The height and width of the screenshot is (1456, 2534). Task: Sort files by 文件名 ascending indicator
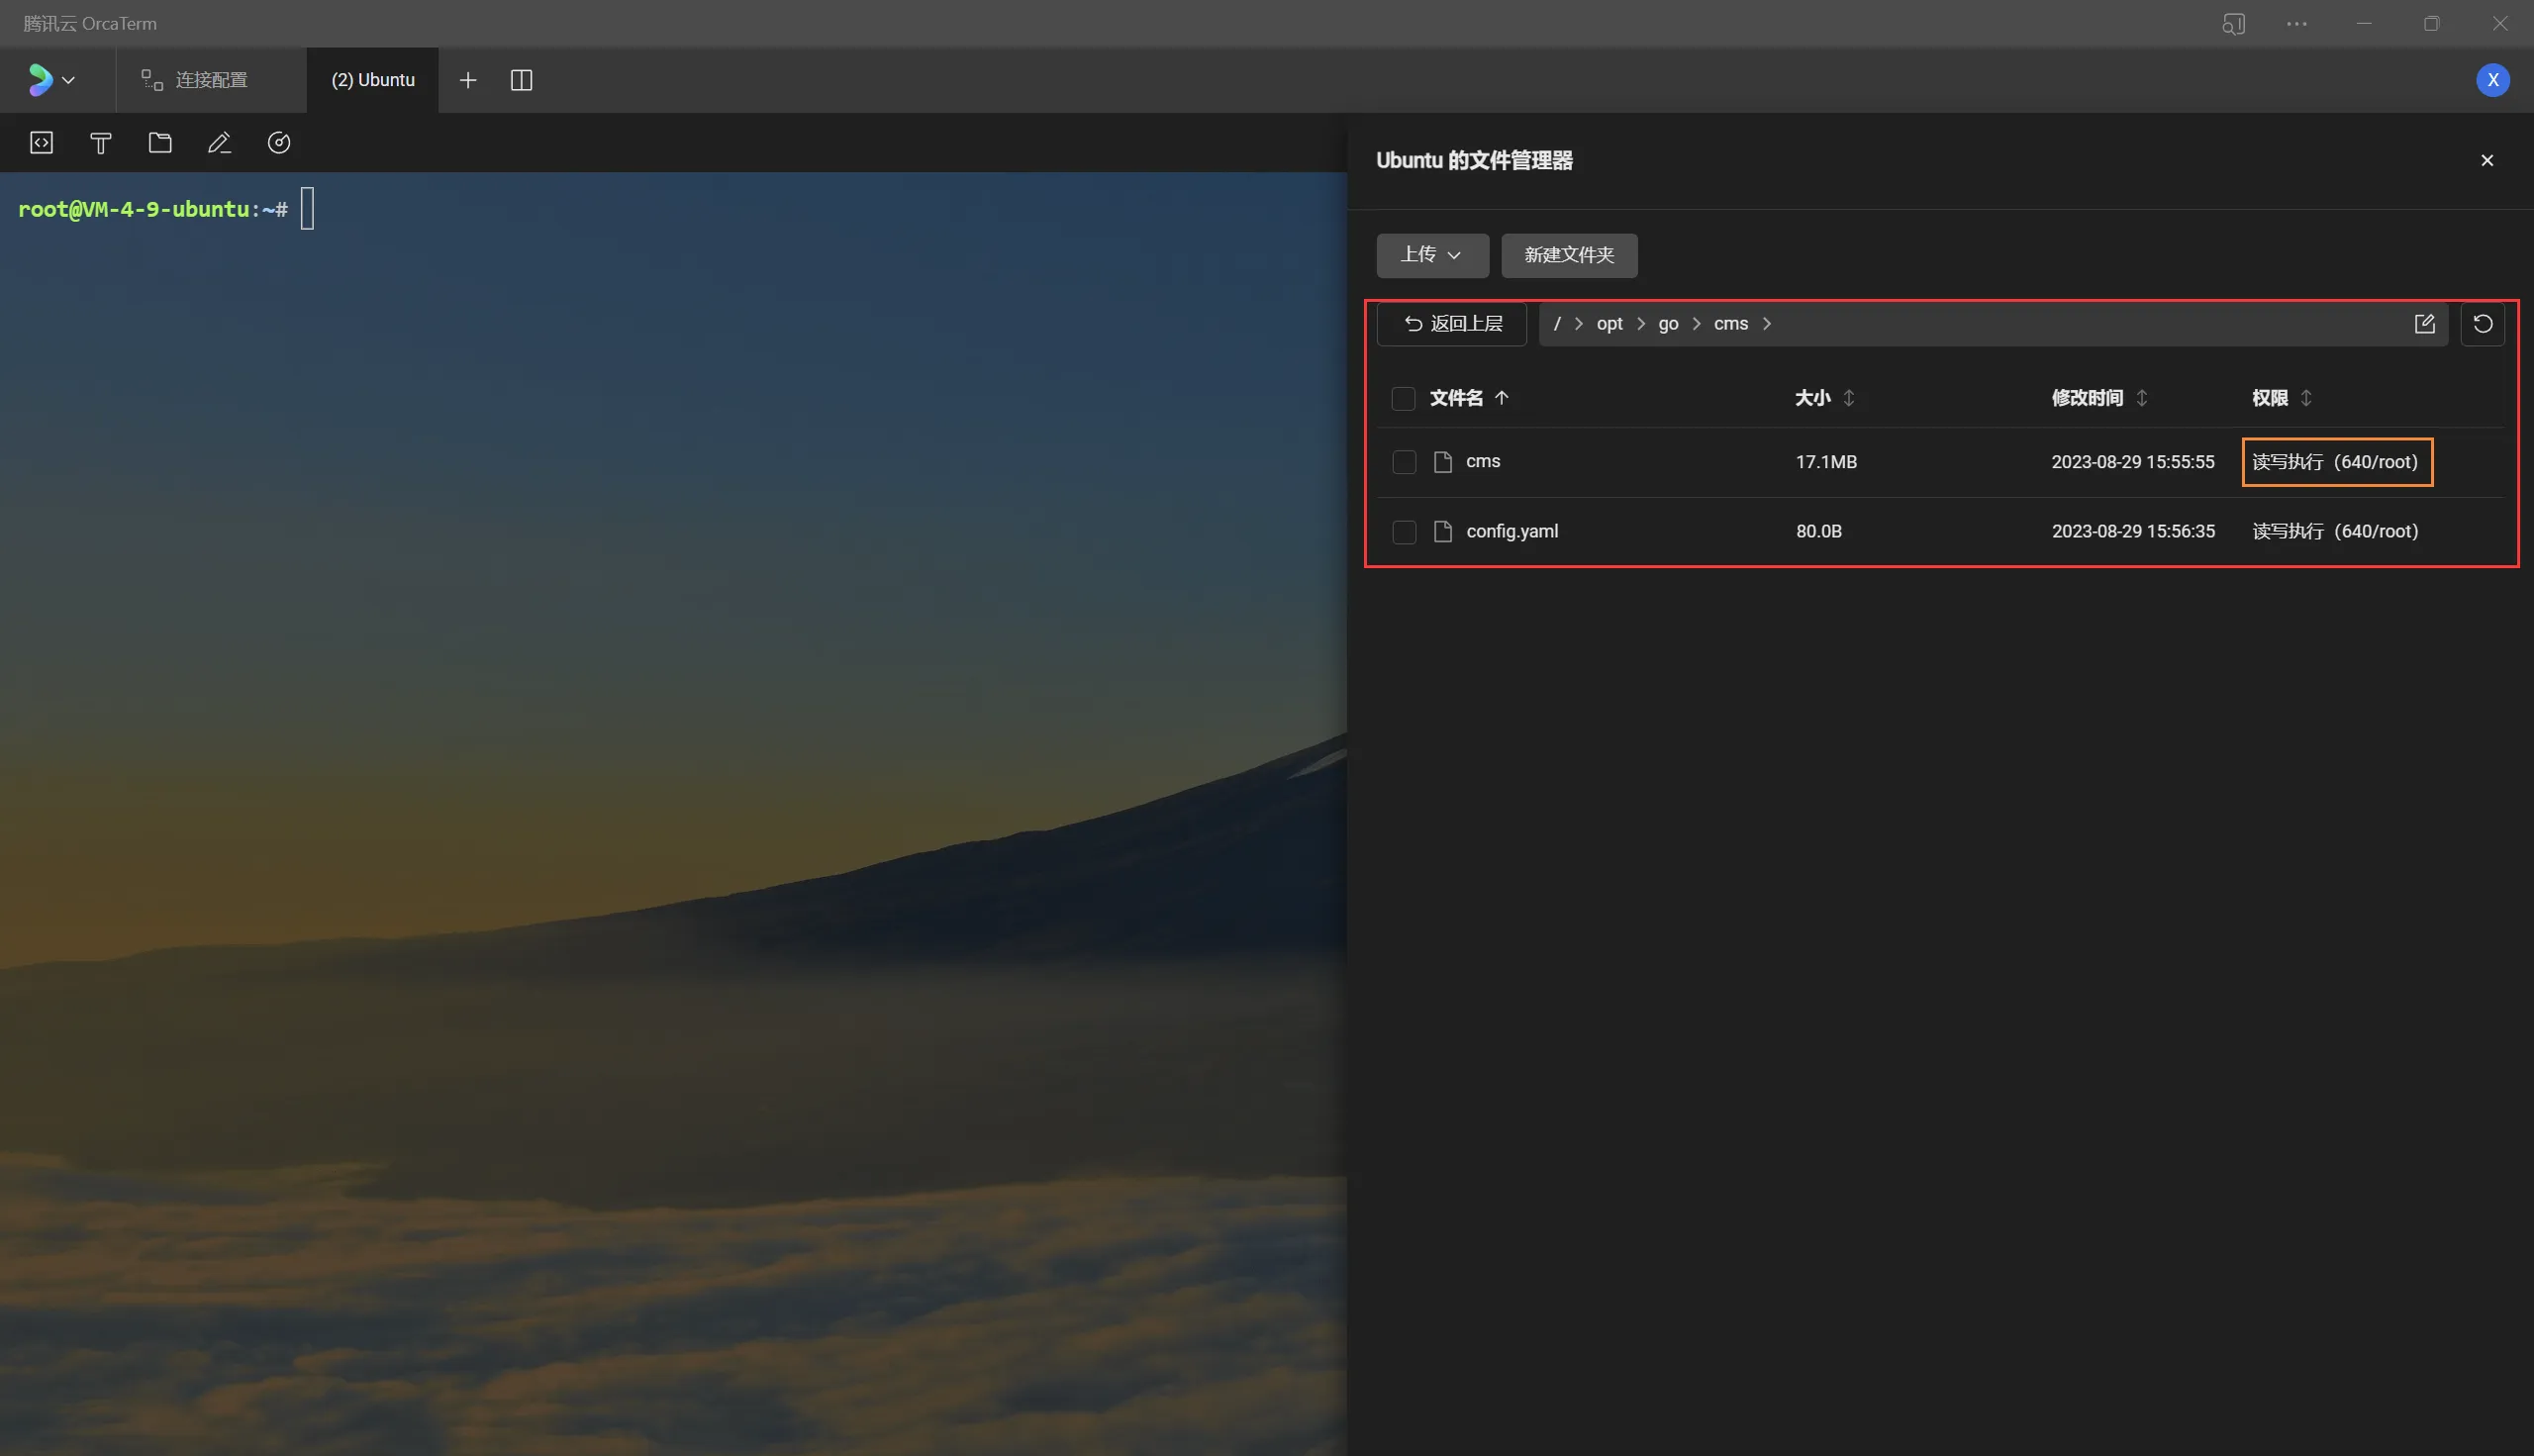coord(1502,397)
